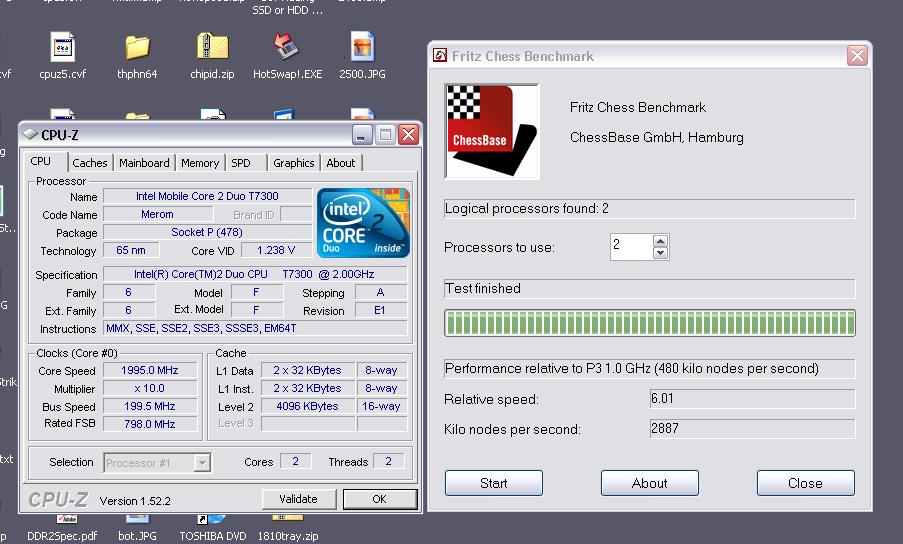The width and height of the screenshot is (903, 544).
Task: Click About in Fritz Chess Benchmark
Action: (x=650, y=483)
